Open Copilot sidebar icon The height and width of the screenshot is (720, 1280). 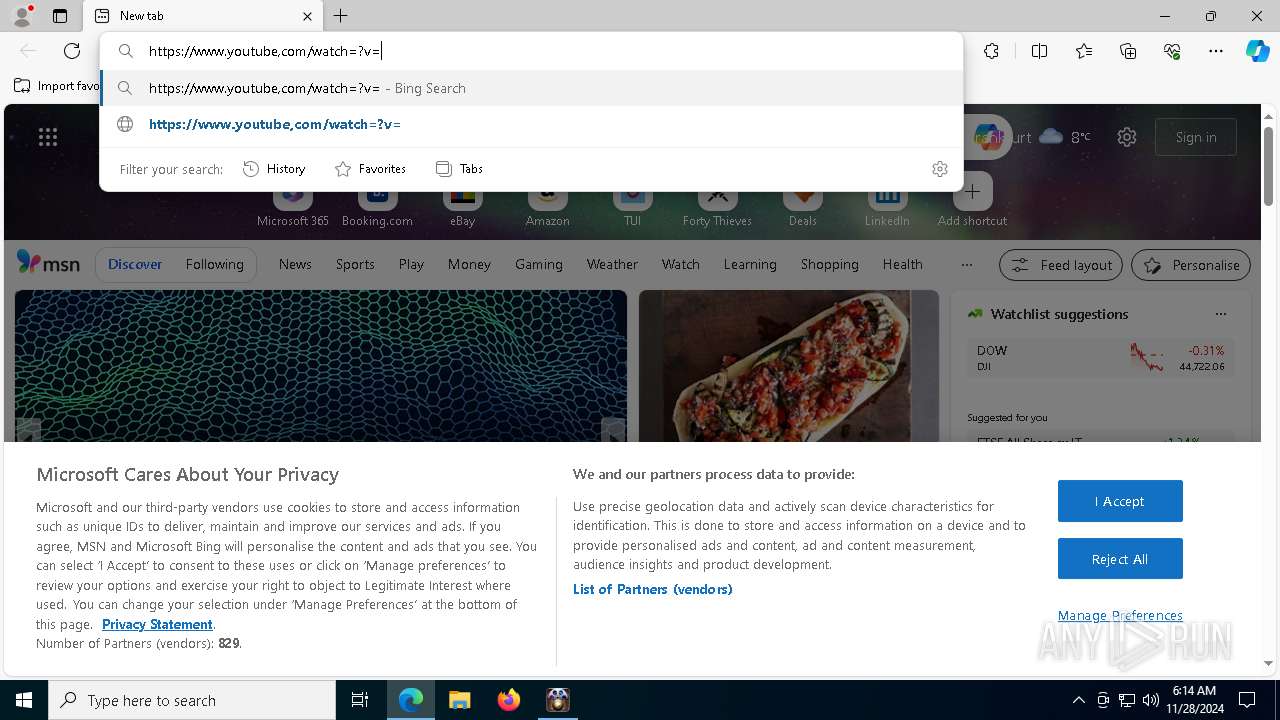[1257, 51]
